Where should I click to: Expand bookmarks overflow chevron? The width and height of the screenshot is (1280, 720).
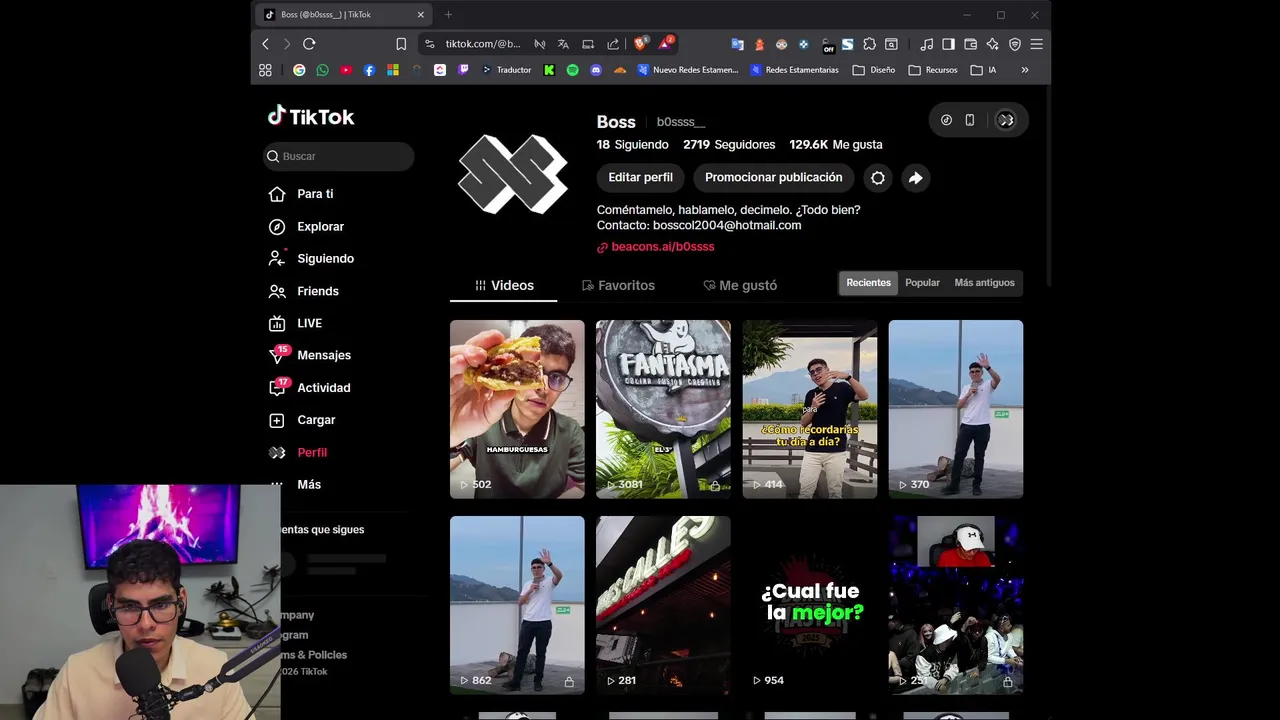[x=1024, y=70]
